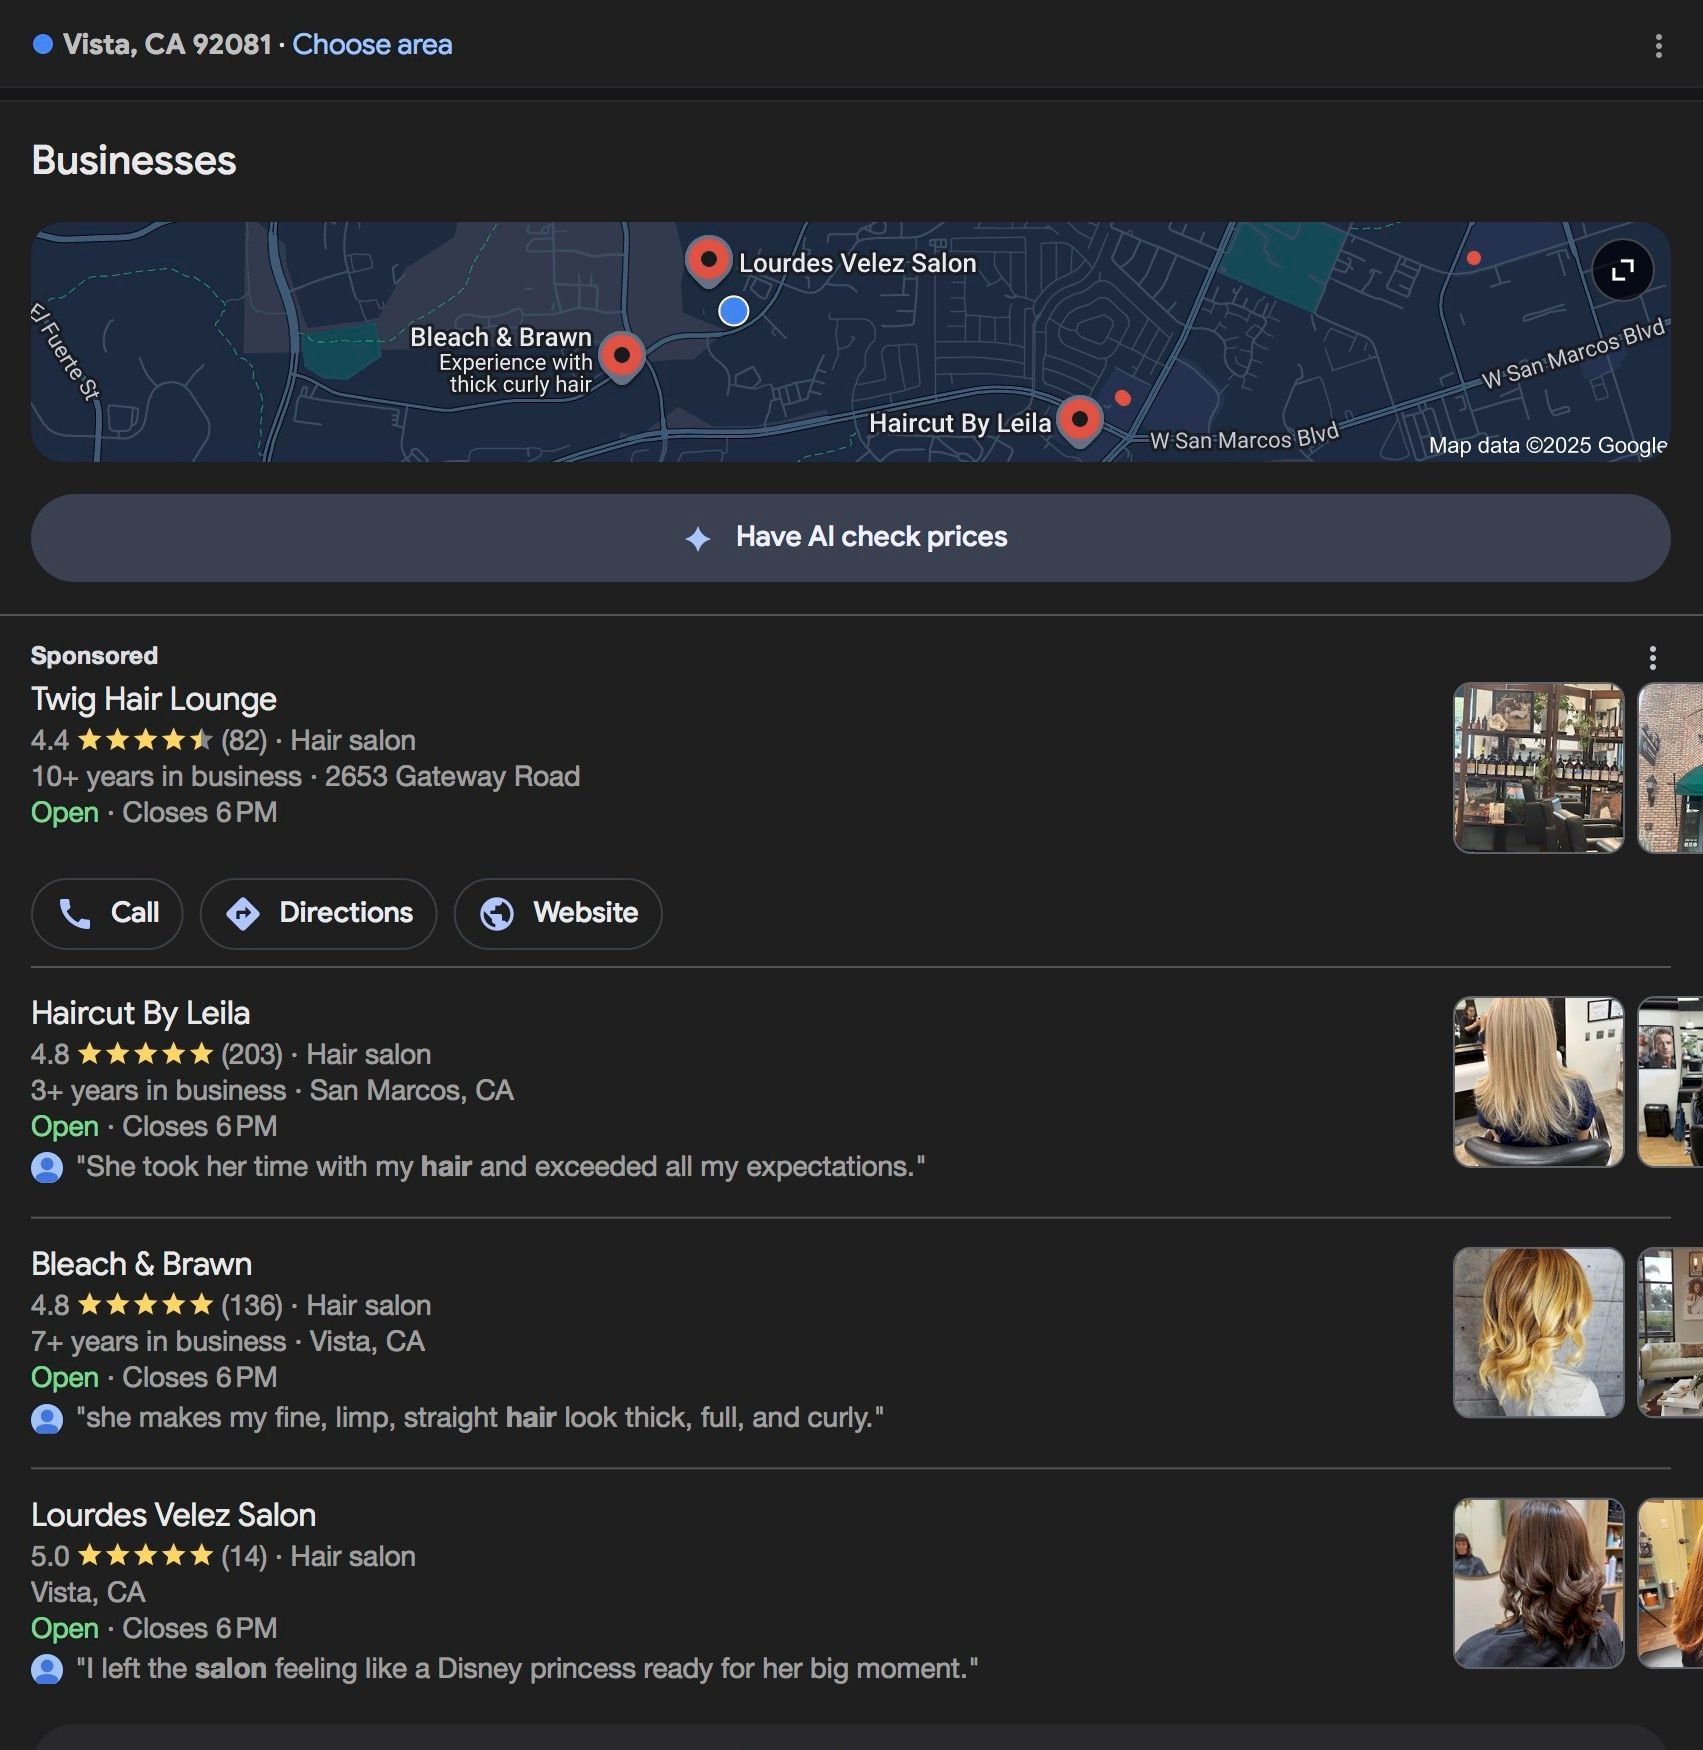
Task: Open the Choose area location selector
Action: click(372, 44)
